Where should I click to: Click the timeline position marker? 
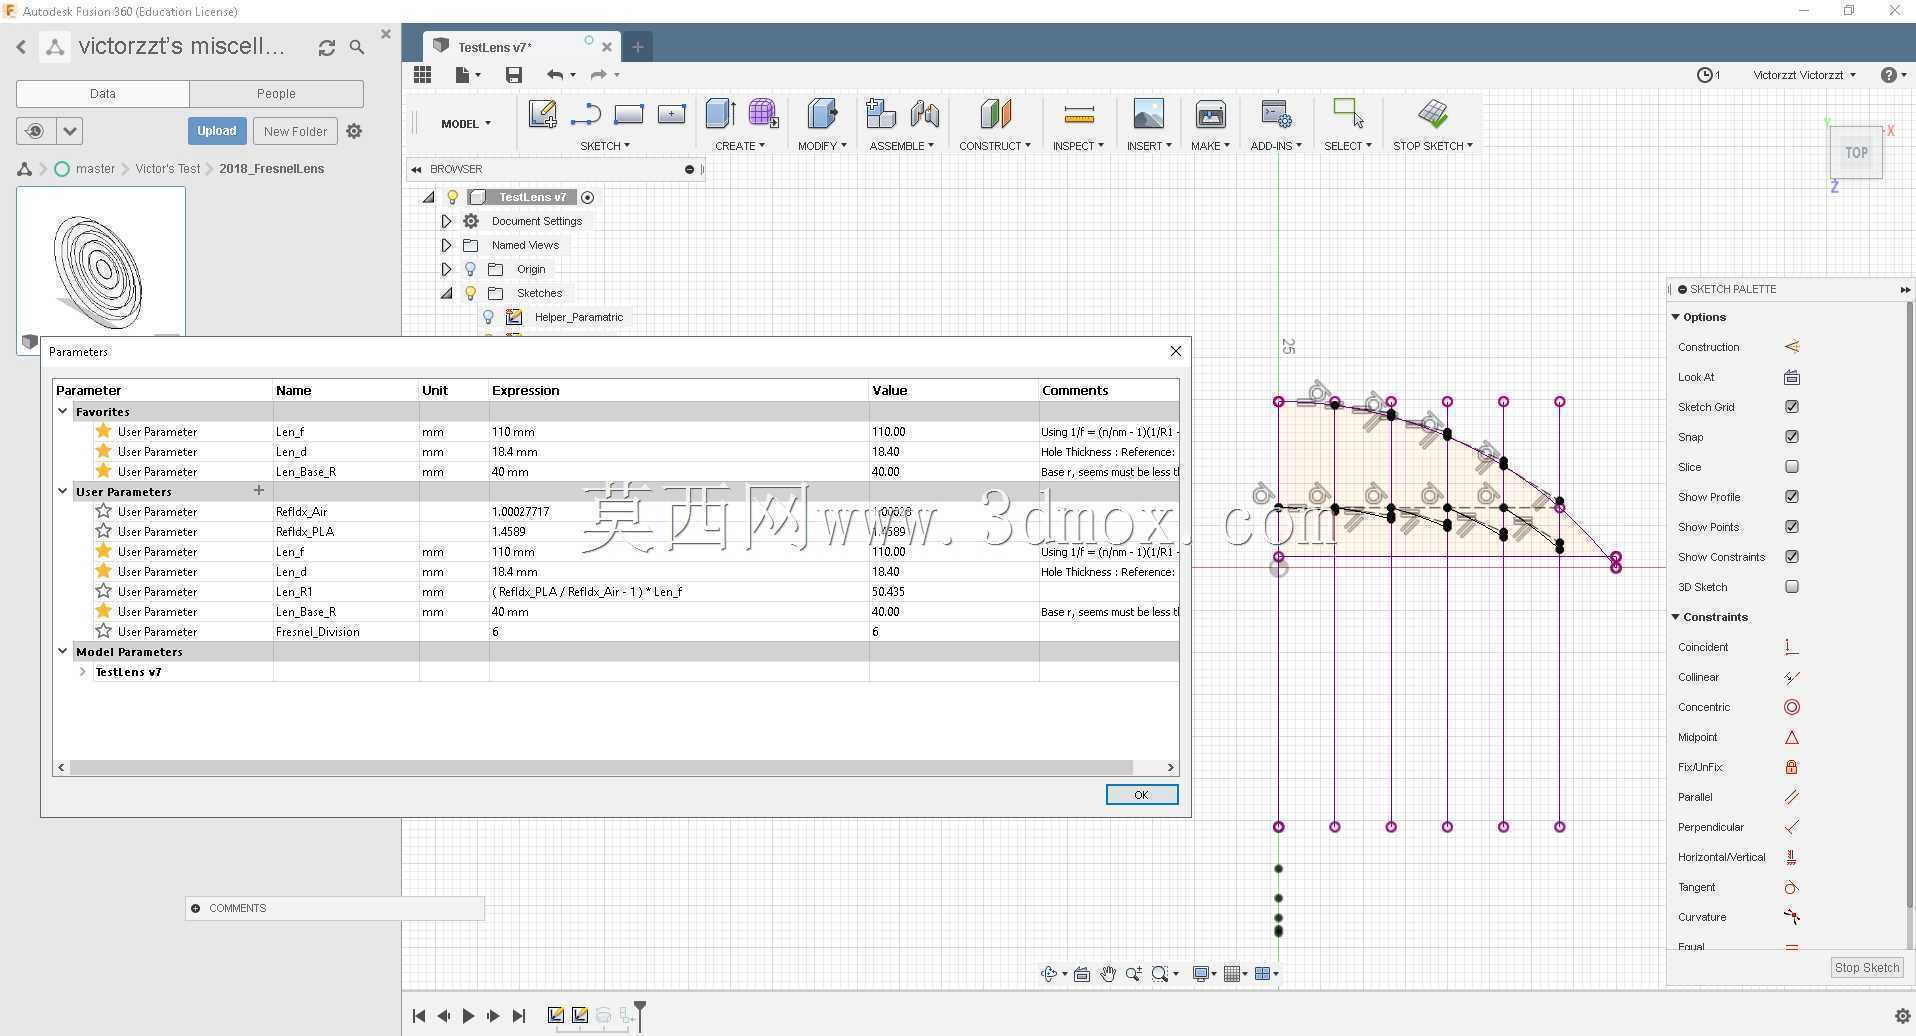640,1015
